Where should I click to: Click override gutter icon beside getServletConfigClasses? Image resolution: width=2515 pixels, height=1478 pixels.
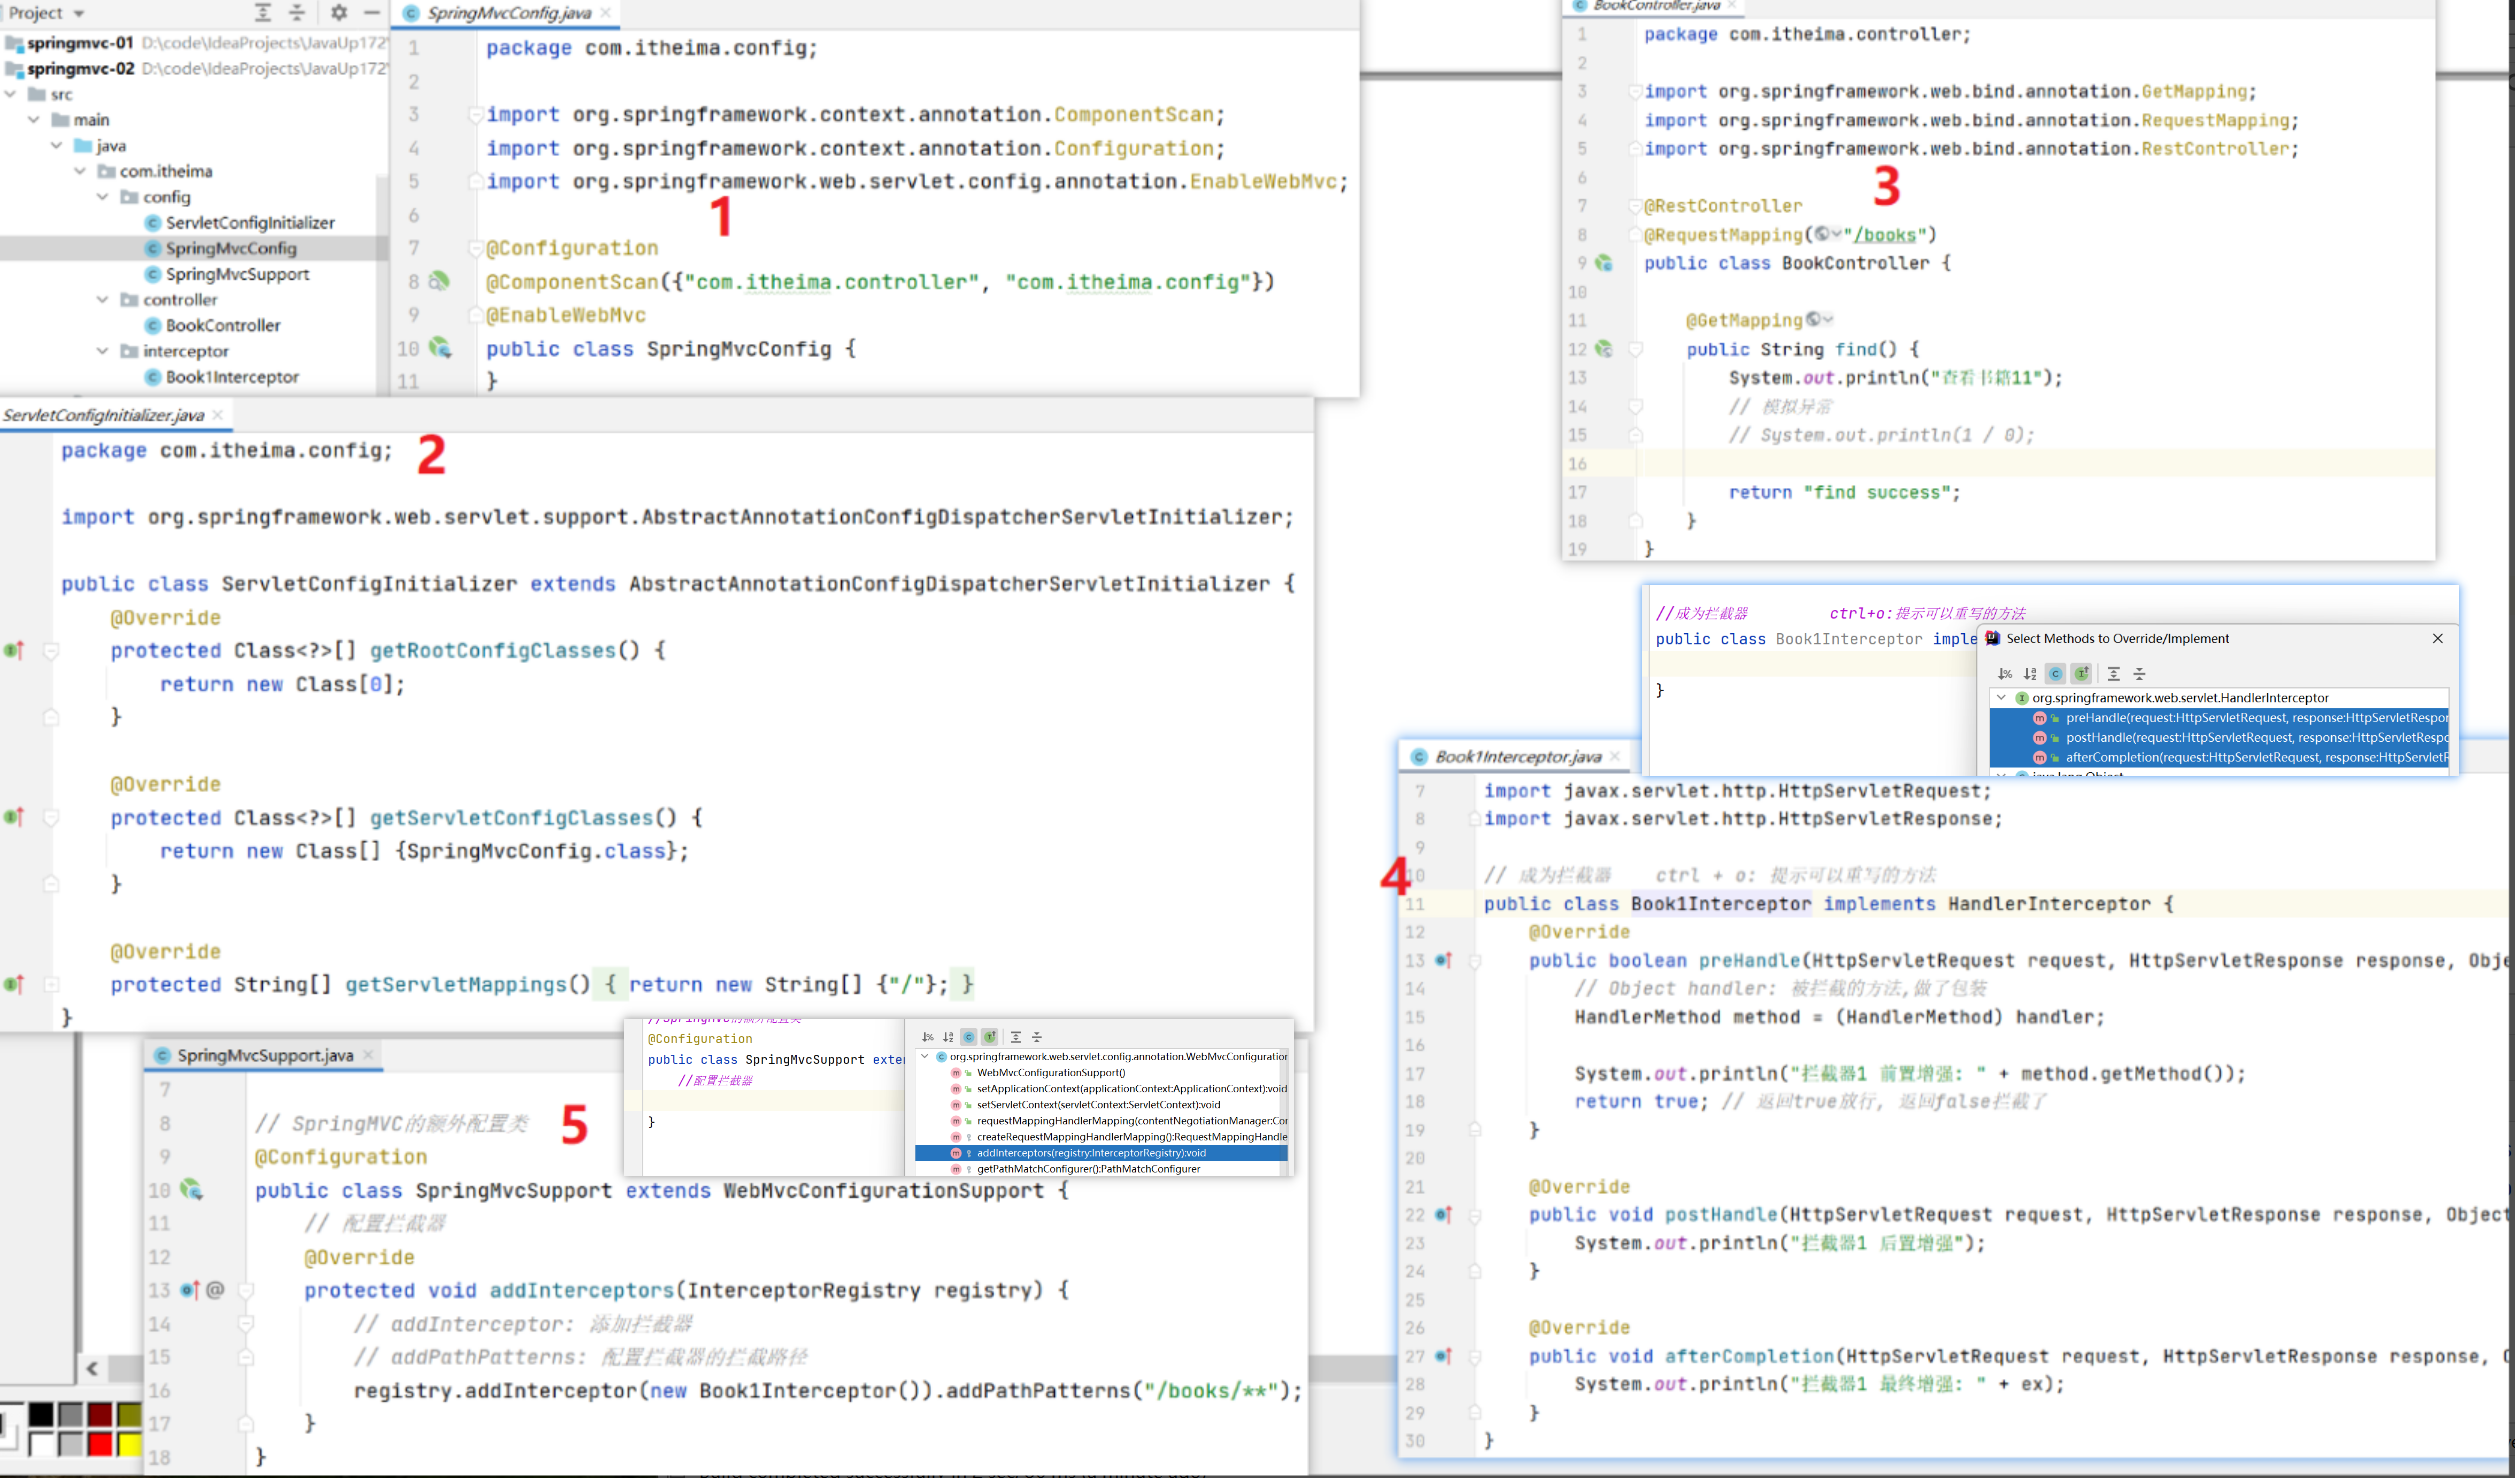[x=14, y=817]
